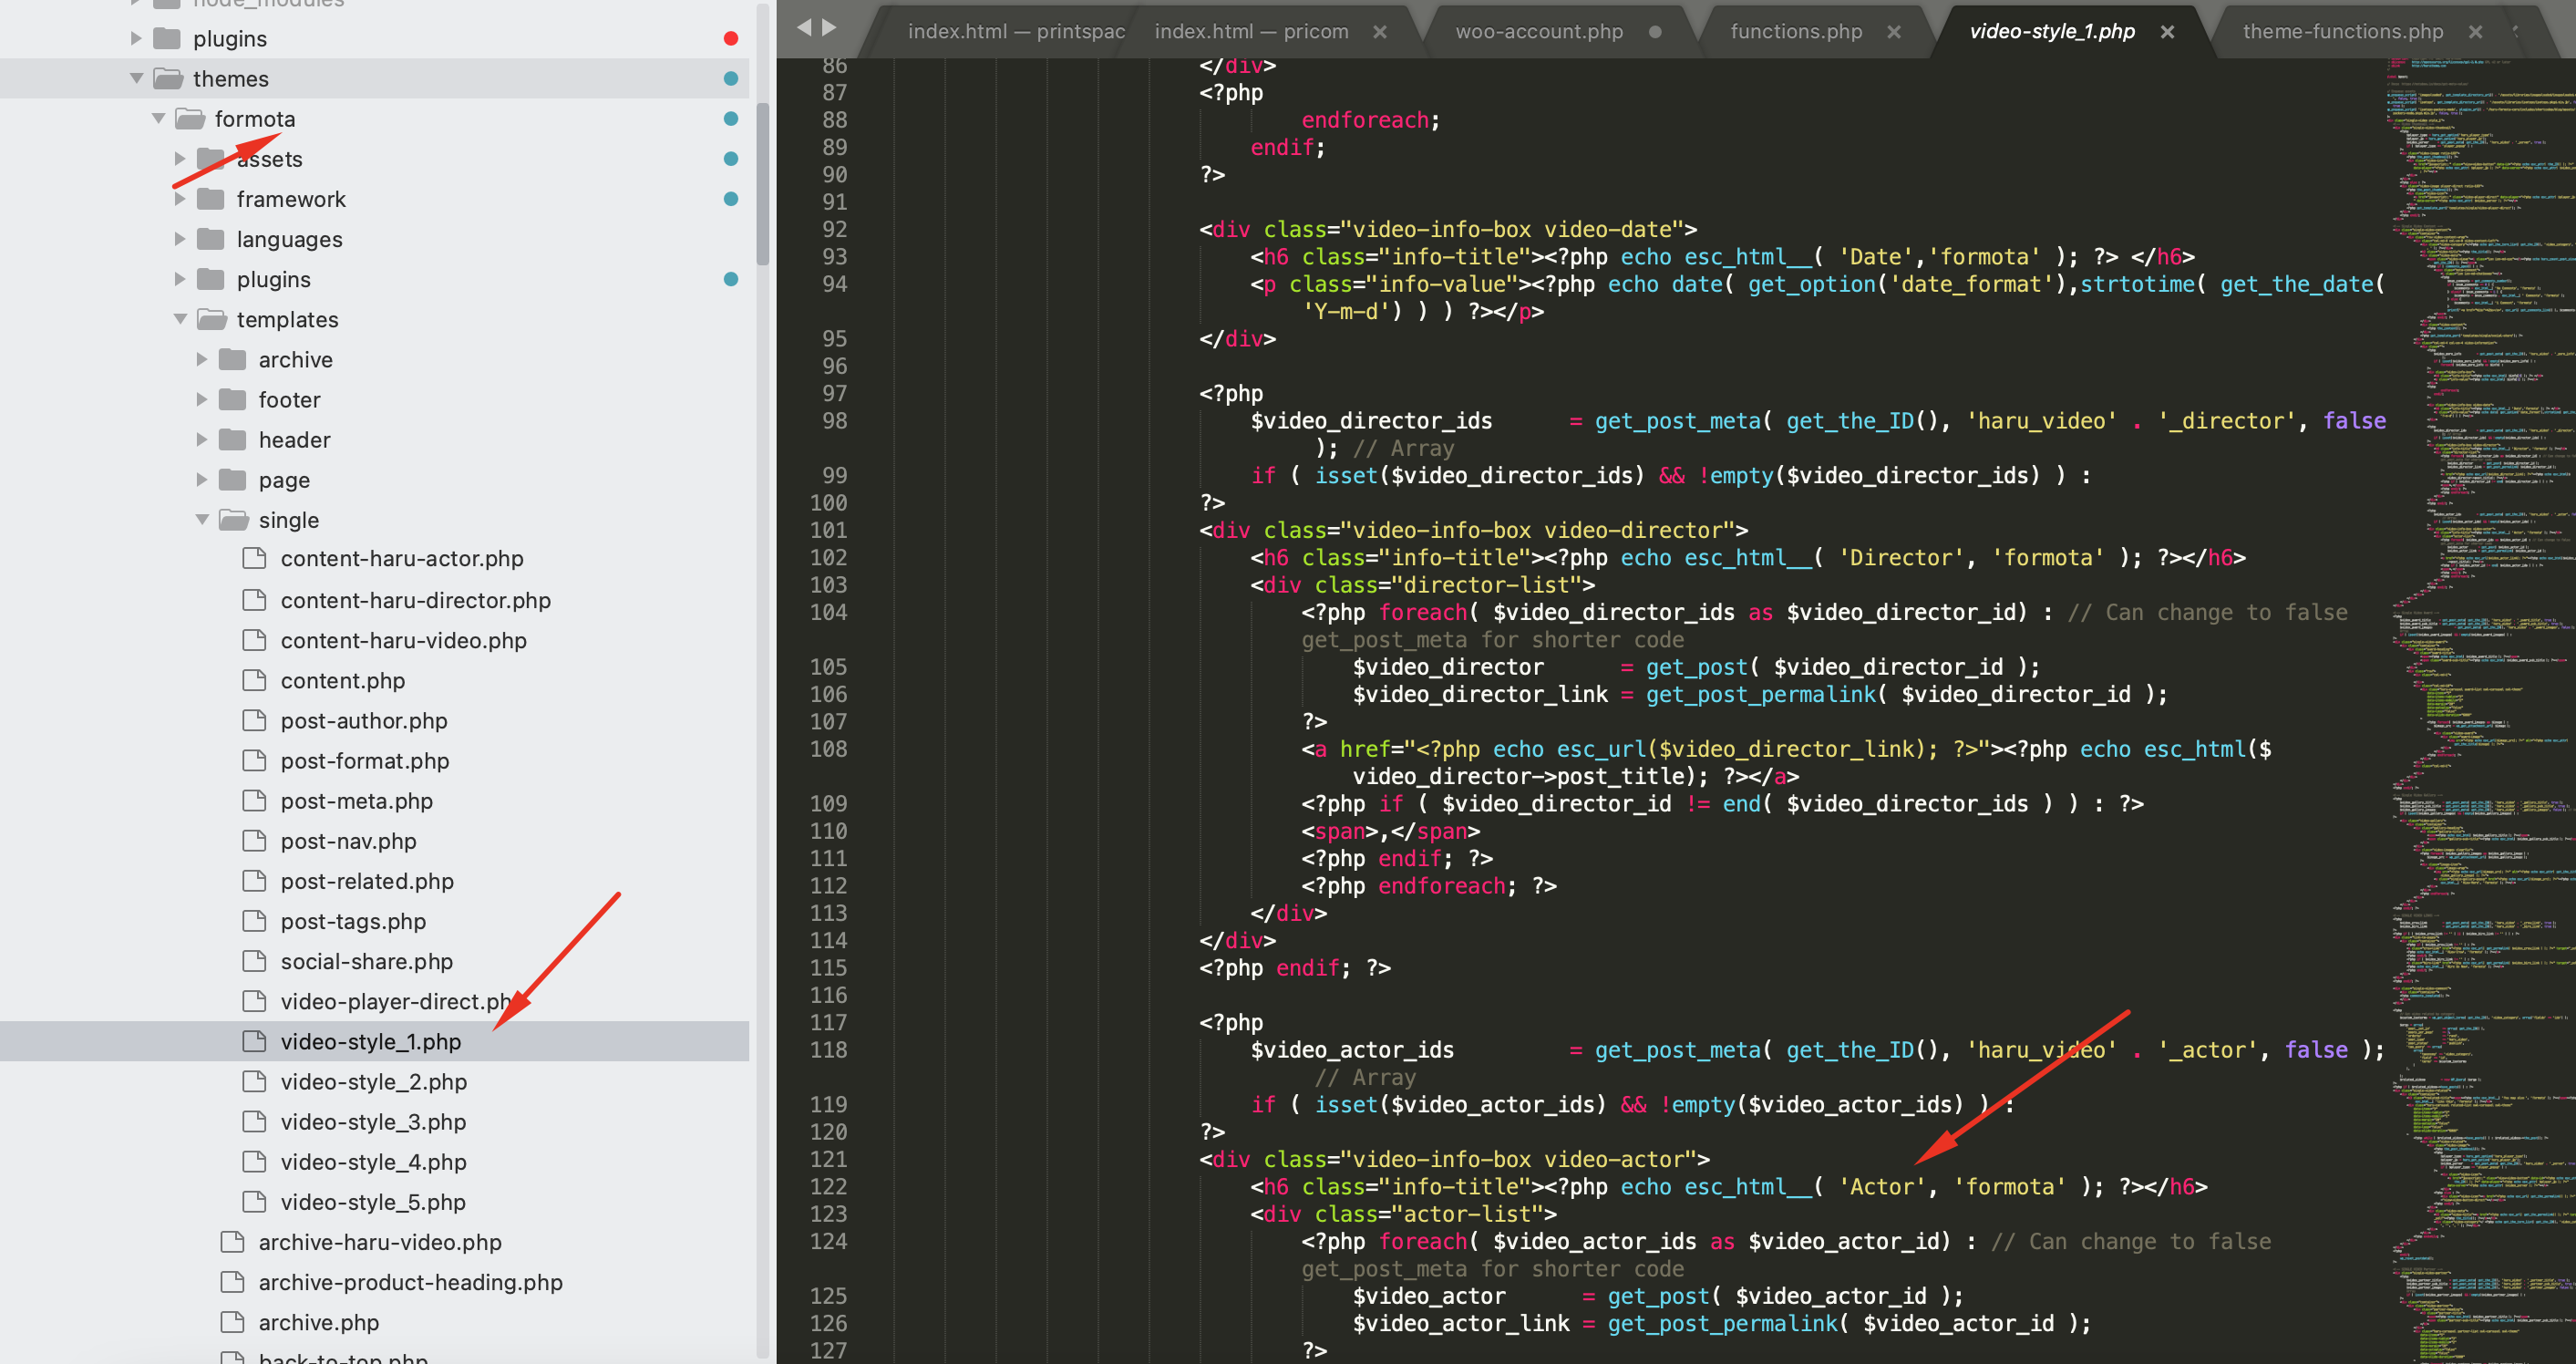Expand the archive folder
This screenshot has height=1364, width=2576.
(x=202, y=359)
